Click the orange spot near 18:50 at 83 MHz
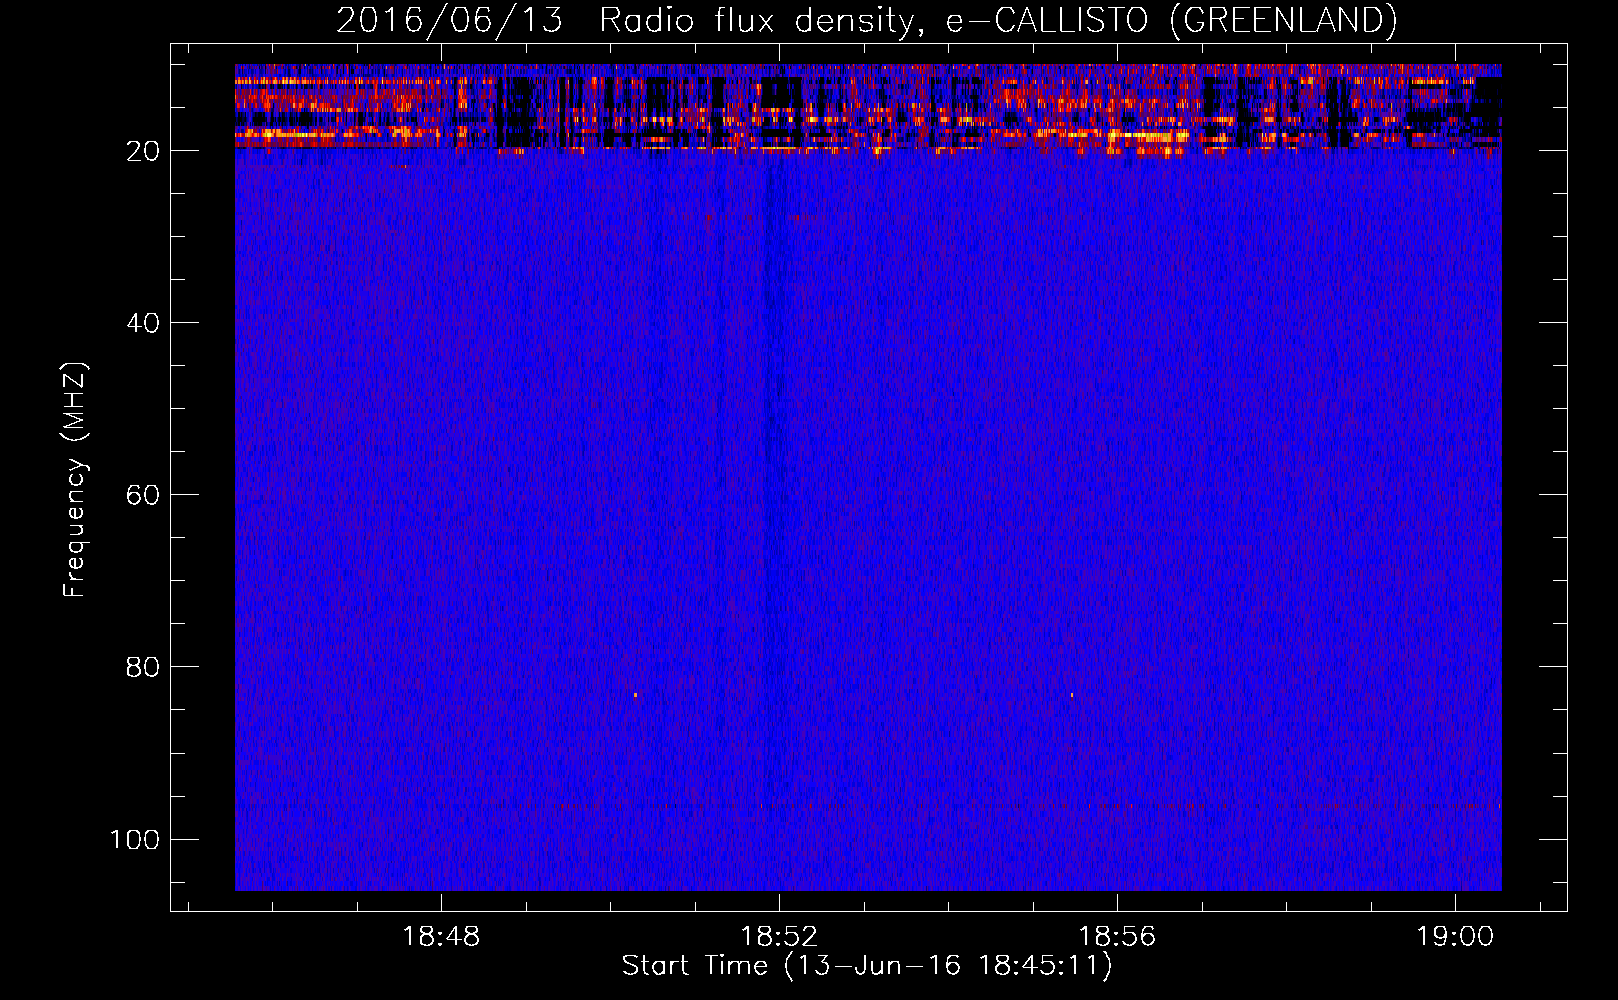1618x1000 pixels. pos(635,694)
